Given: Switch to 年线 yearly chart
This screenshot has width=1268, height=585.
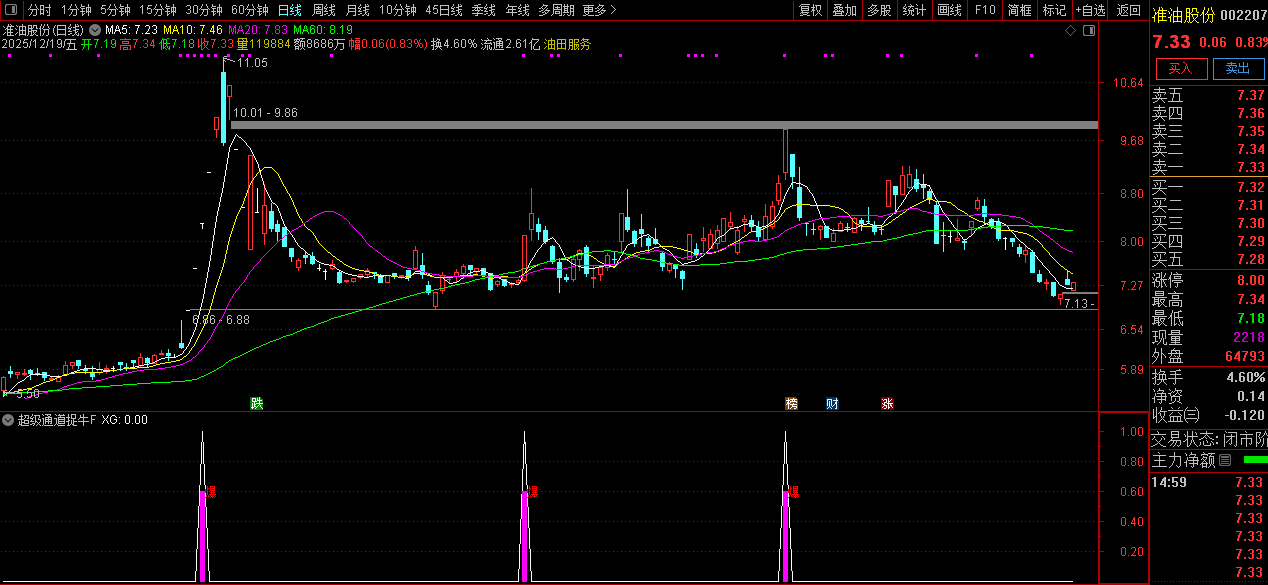Looking at the screenshot, I should (x=517, y=10).
